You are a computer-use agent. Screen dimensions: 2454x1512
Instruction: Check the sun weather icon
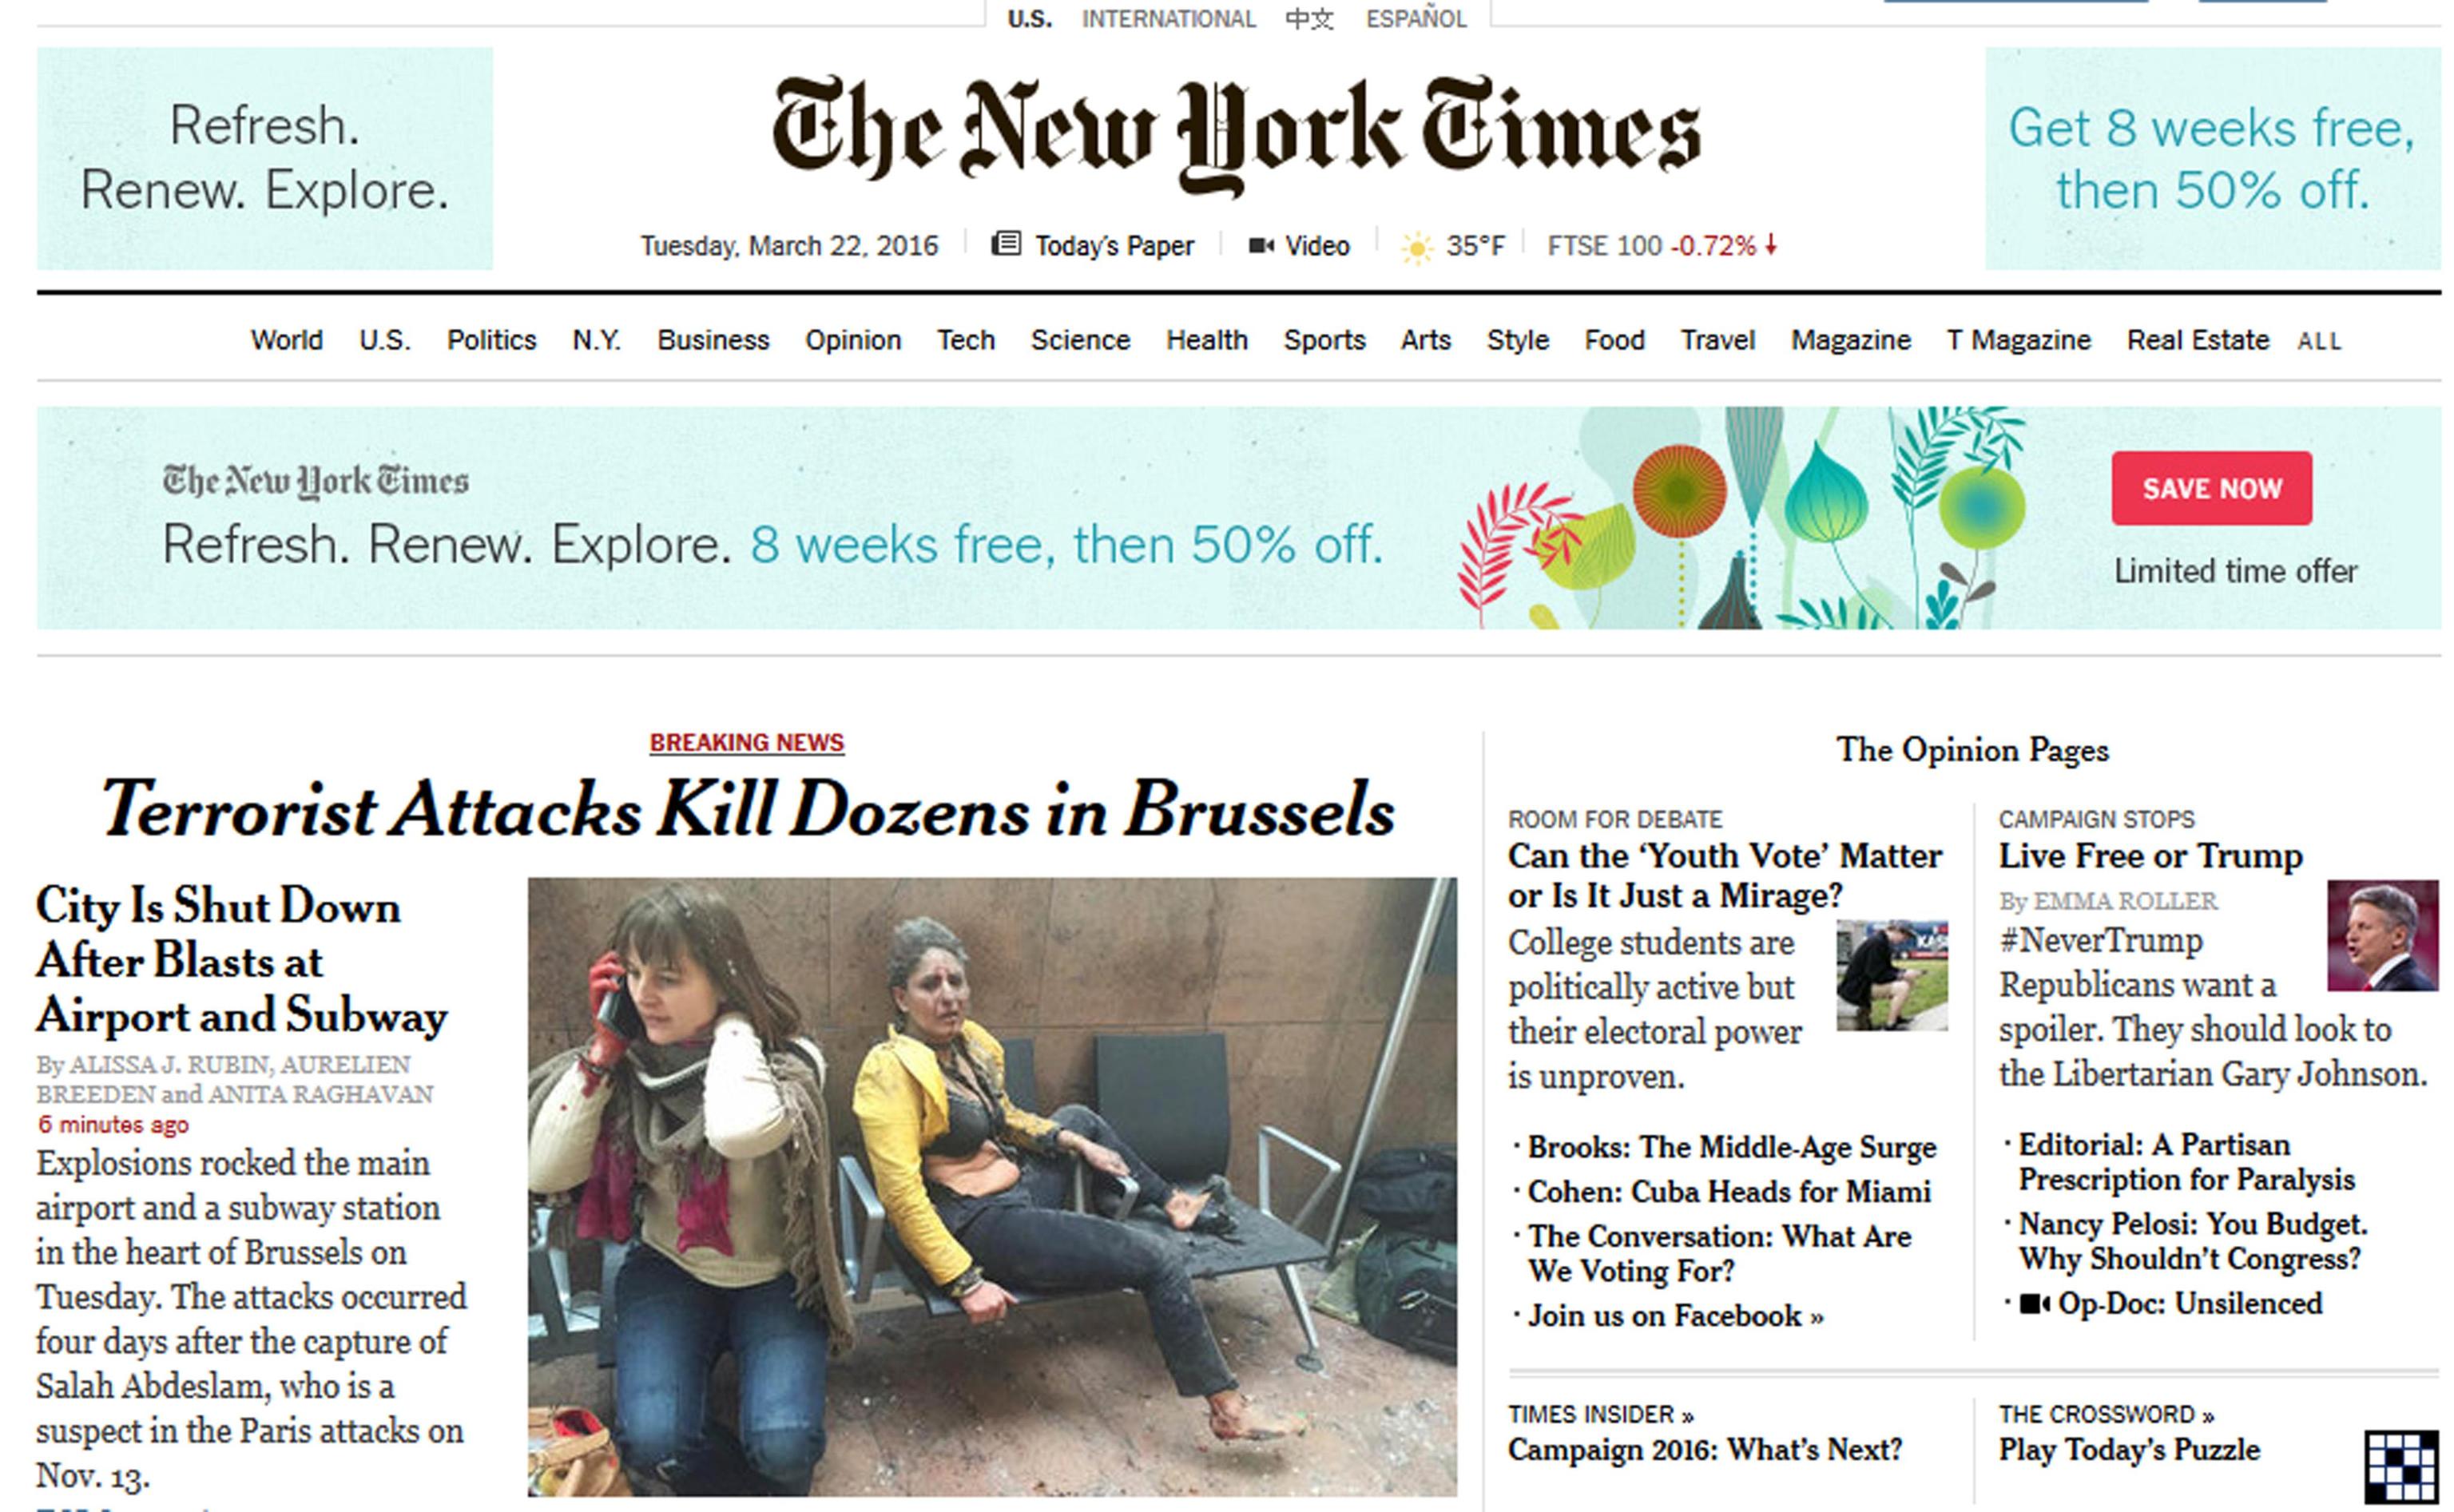coord(1416,247)
